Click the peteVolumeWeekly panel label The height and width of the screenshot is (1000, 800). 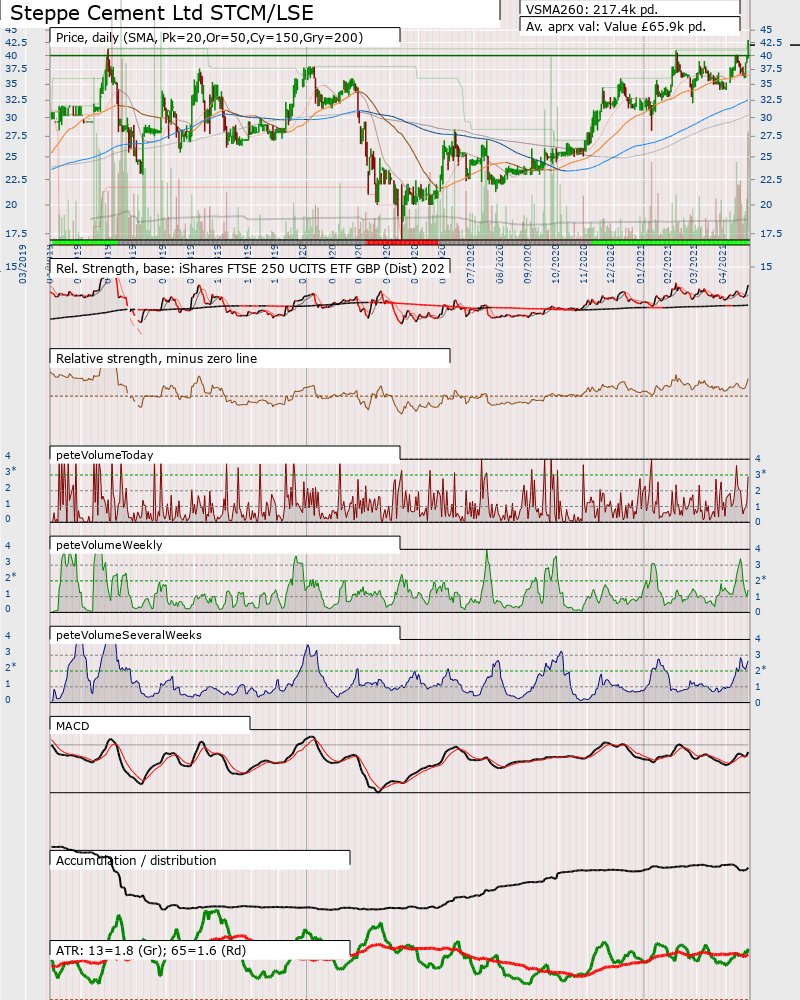point(109,545)
